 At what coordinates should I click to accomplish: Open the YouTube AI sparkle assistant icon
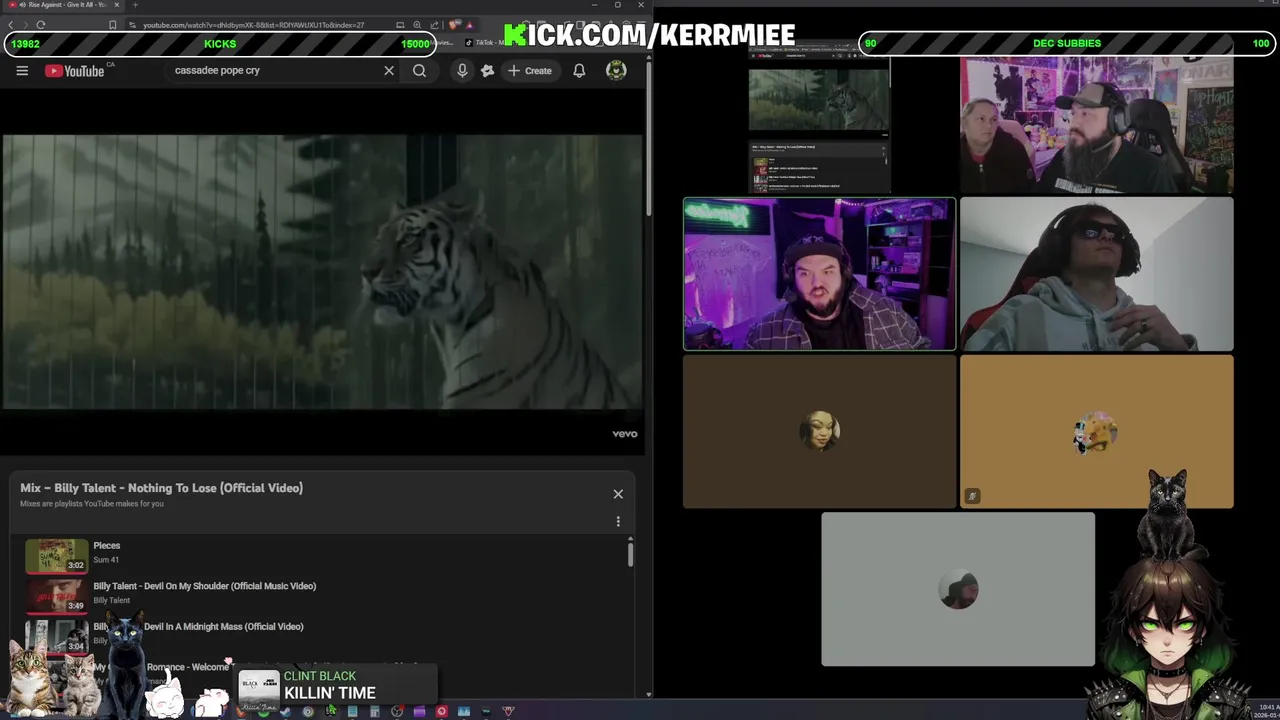coord(487,71)
